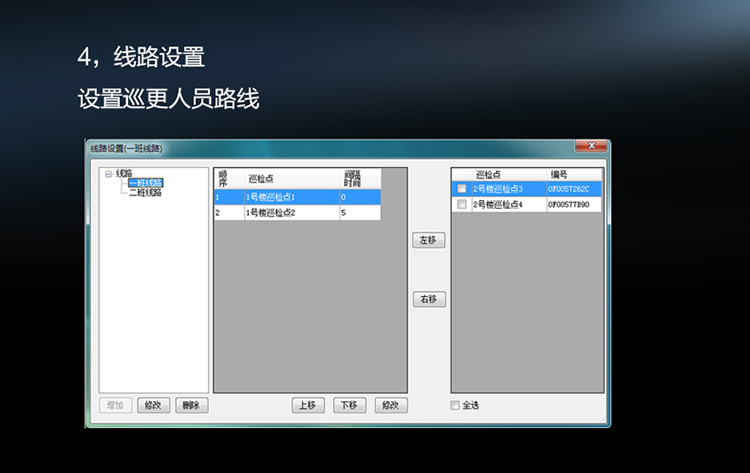Select 二班线路 in the route tree
The height and width of the screenshot is (473, 750).
coord(145,192)
